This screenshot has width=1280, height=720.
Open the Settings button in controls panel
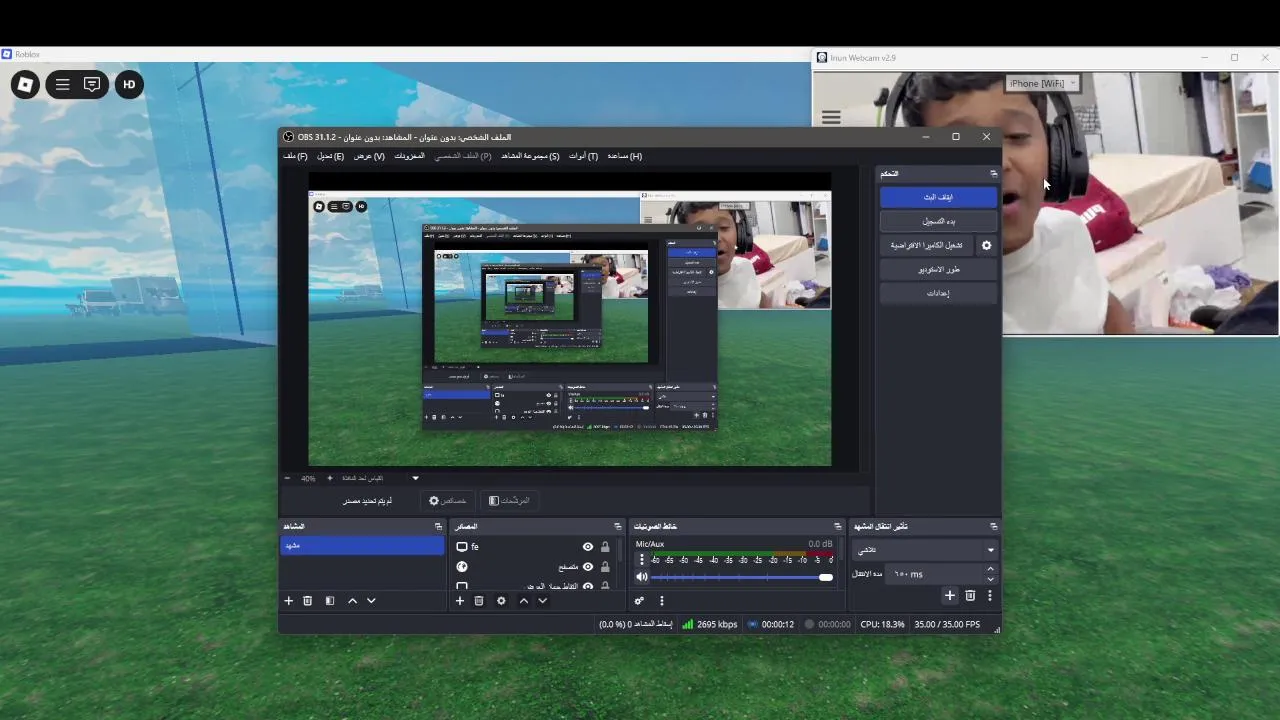pyautogui.click(x=938, y=293)
